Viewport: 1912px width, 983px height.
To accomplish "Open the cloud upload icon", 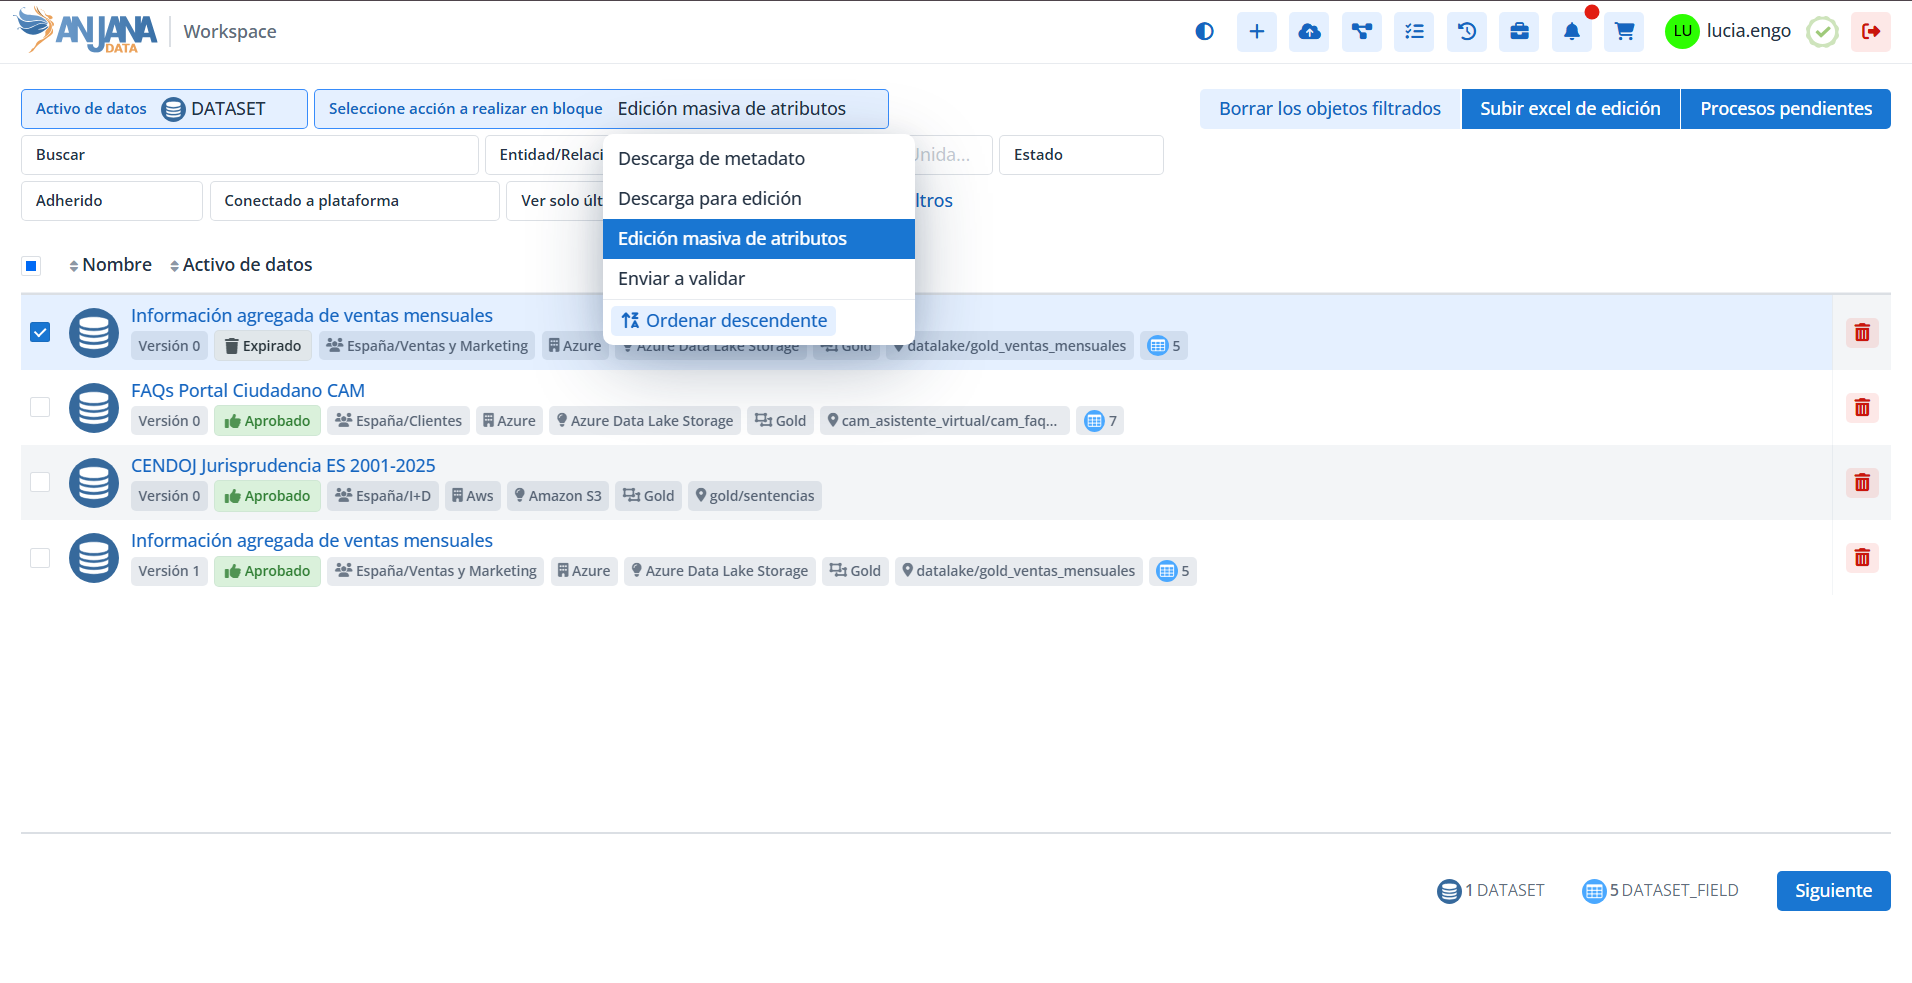I will pyautogui.click(x=1309, y=32).
